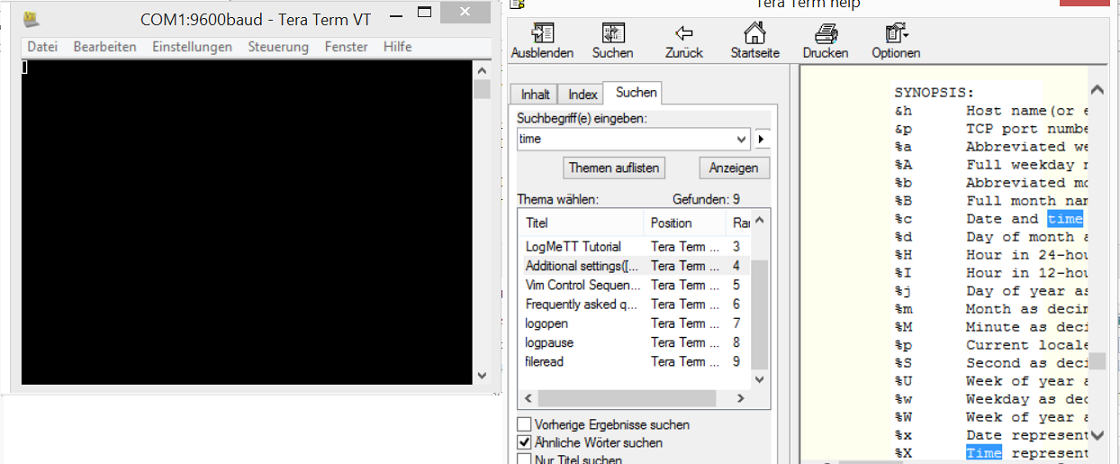Click results list scroll left arrow
The height and width of the screenshot is (464, 1120).
[529, 398]
